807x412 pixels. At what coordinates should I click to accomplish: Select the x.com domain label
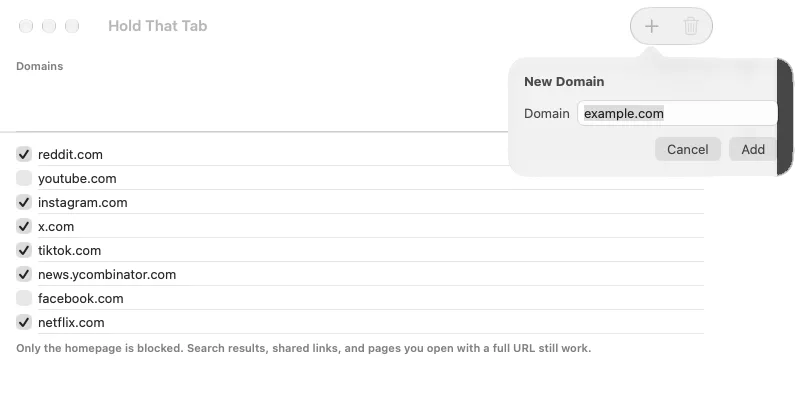(x=56, y=227)
